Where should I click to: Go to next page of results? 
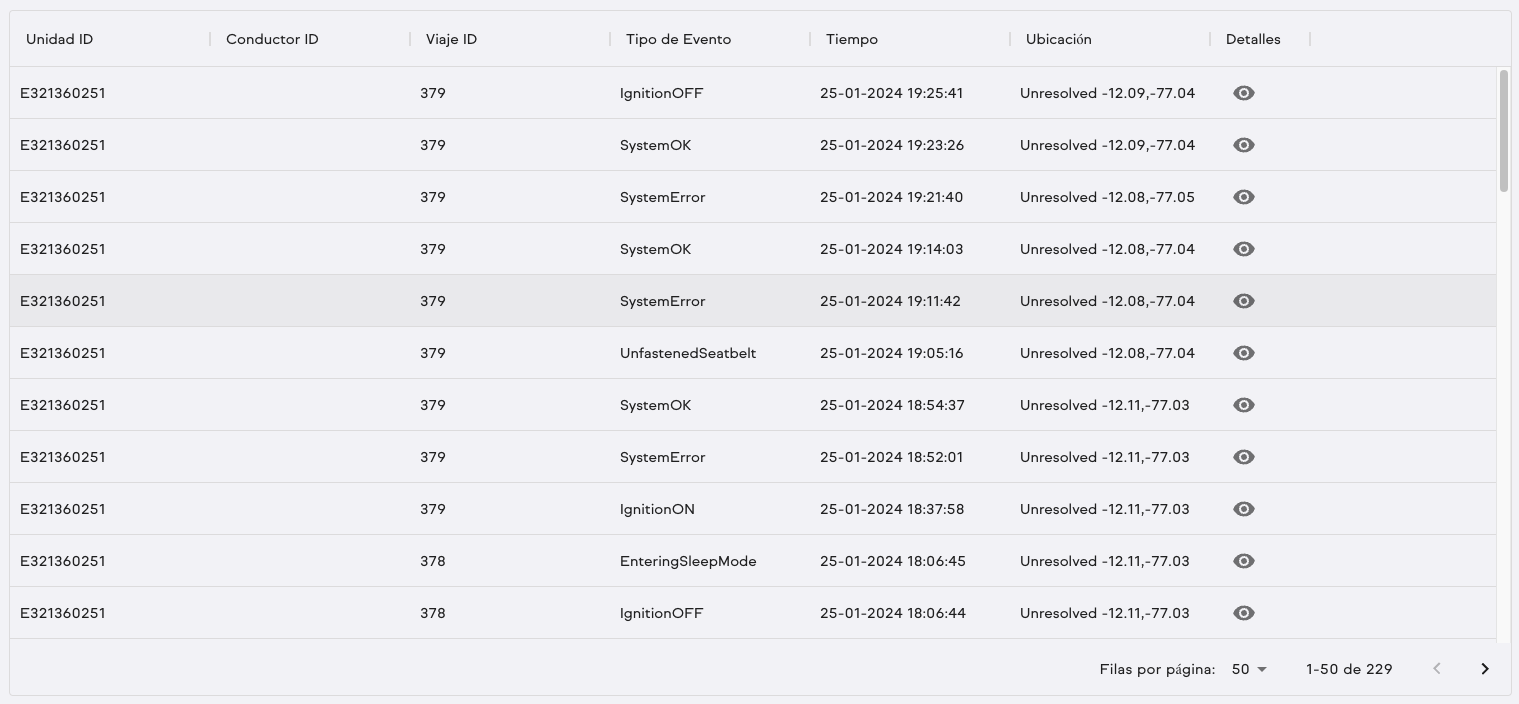[1484, 669]
